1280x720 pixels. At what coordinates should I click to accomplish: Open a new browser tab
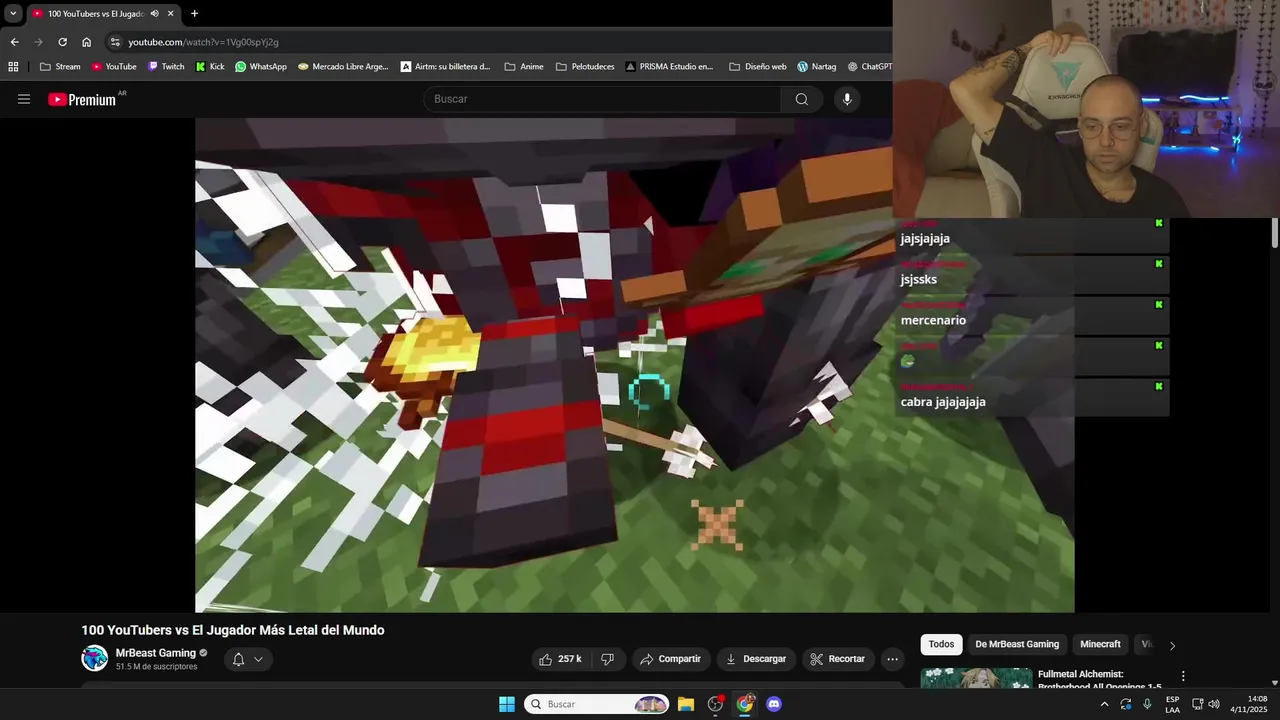194,14
